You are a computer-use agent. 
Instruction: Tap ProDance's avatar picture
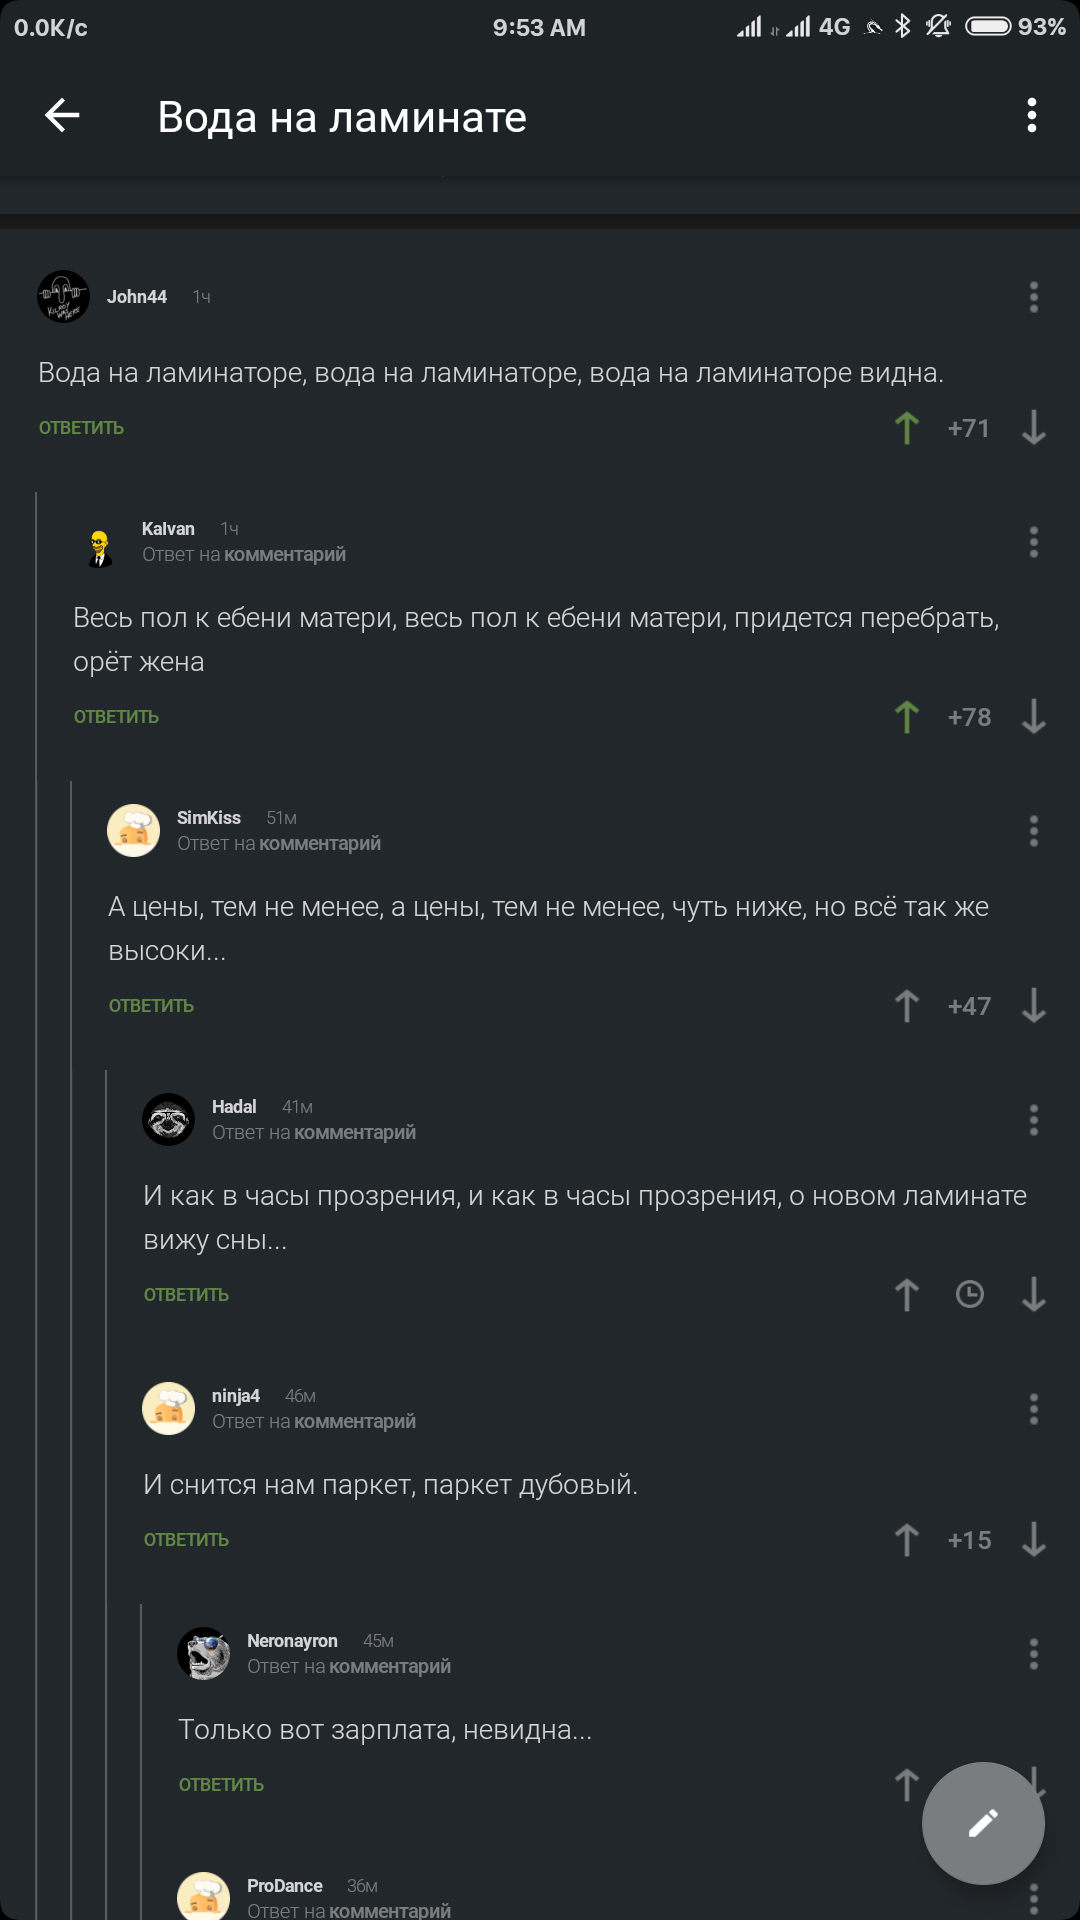tap(203, 1895)
